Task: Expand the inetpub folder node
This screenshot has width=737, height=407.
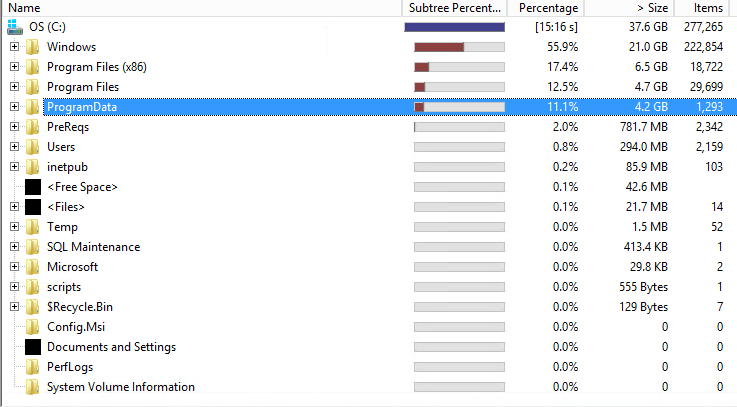Action: [15, 166]
